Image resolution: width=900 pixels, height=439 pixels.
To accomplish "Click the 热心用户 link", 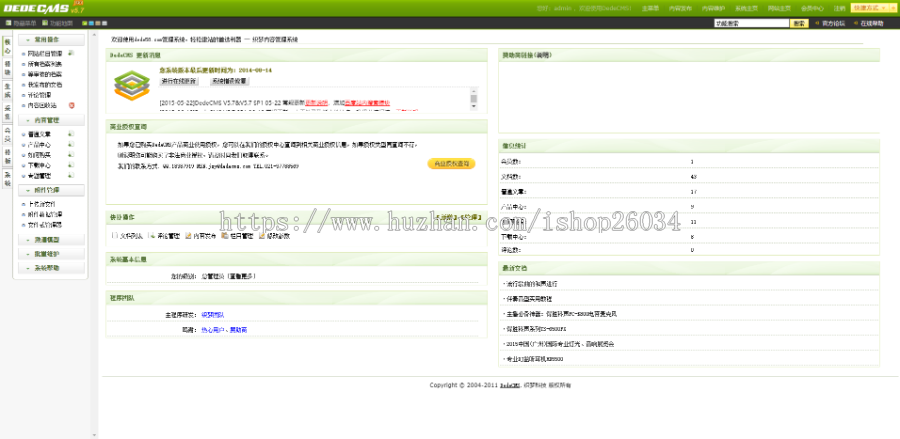I will click(212, 330).
